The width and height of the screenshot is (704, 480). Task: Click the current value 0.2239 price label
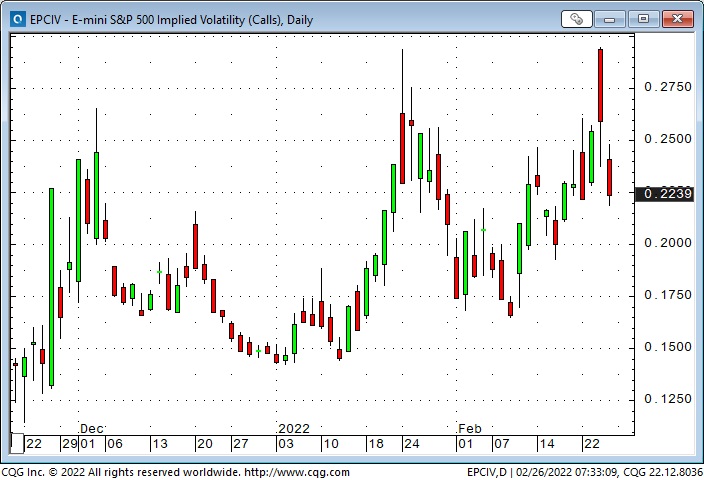[664, 194]
